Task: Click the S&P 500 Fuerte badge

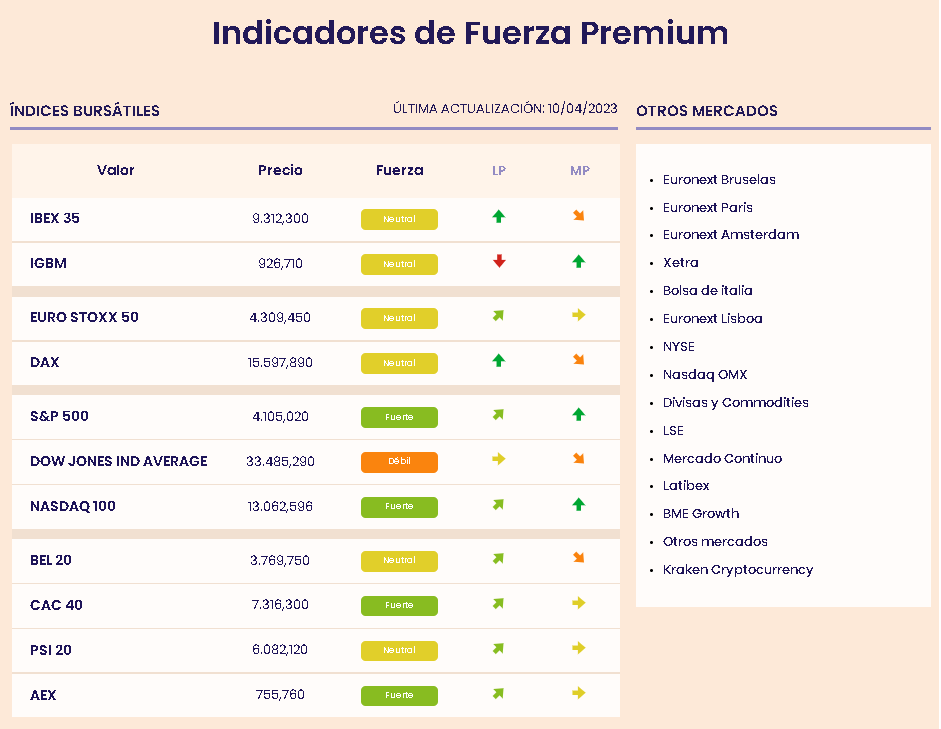Action: (x=399, y=417)
